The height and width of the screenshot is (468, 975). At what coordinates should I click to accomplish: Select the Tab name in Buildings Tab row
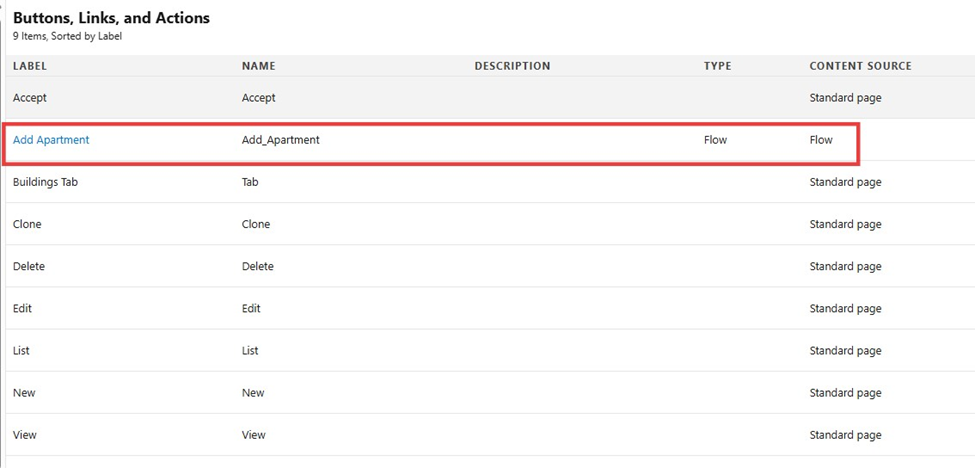click(251, 182)
